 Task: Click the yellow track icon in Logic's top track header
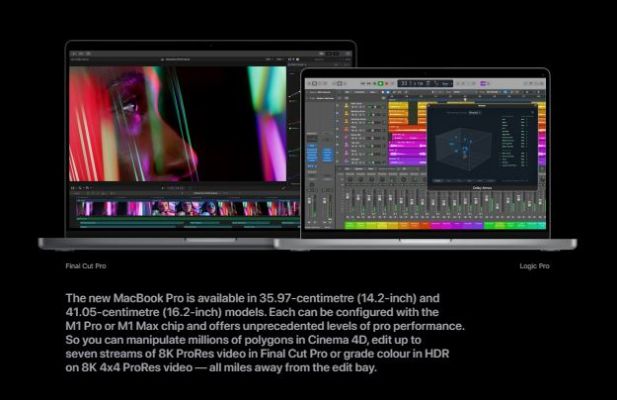[x=346, y=103]
